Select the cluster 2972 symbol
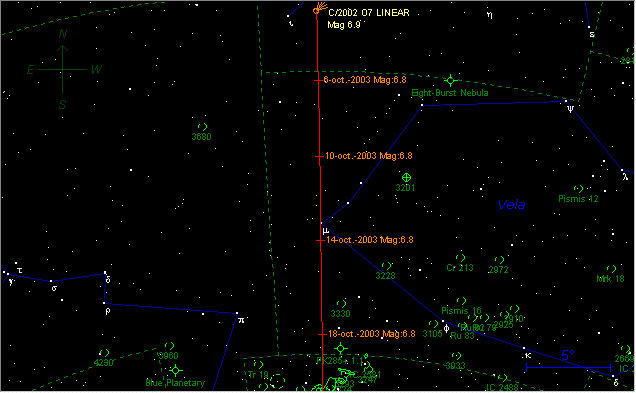This screenshot has width=636, height=393. coord(499,260)
